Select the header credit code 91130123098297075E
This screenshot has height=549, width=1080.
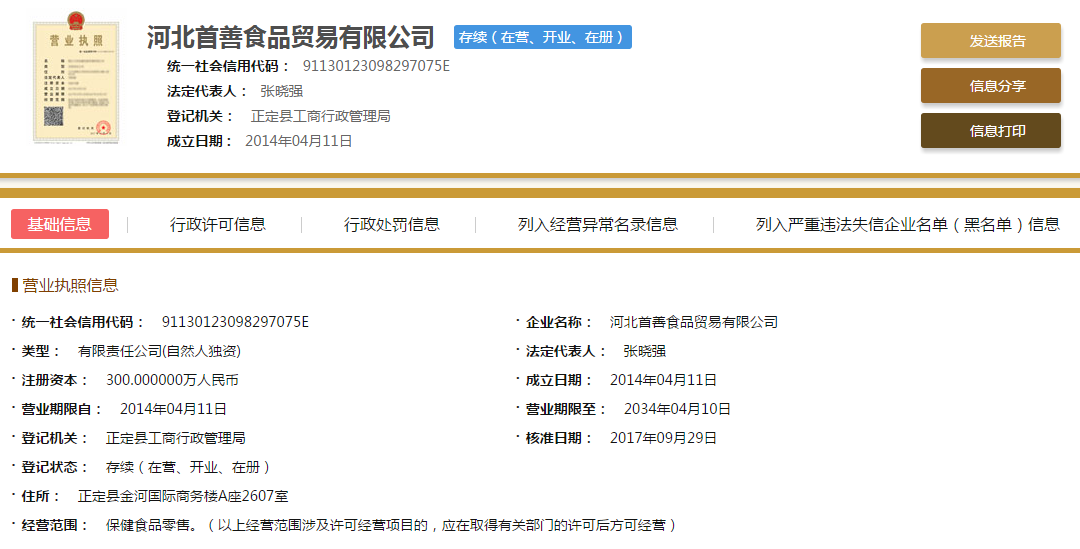tap(376, 66)
